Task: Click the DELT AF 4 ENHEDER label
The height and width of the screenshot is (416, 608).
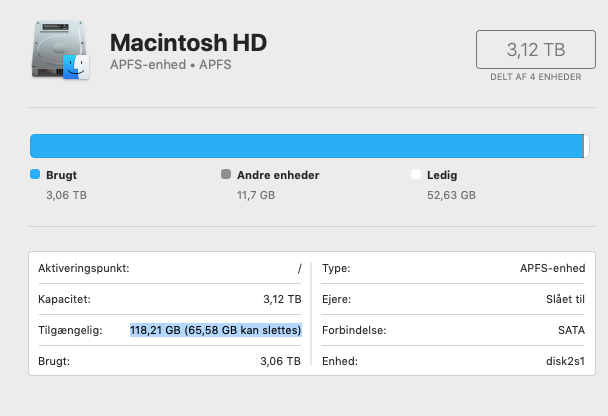Action: tap(536, 77)
